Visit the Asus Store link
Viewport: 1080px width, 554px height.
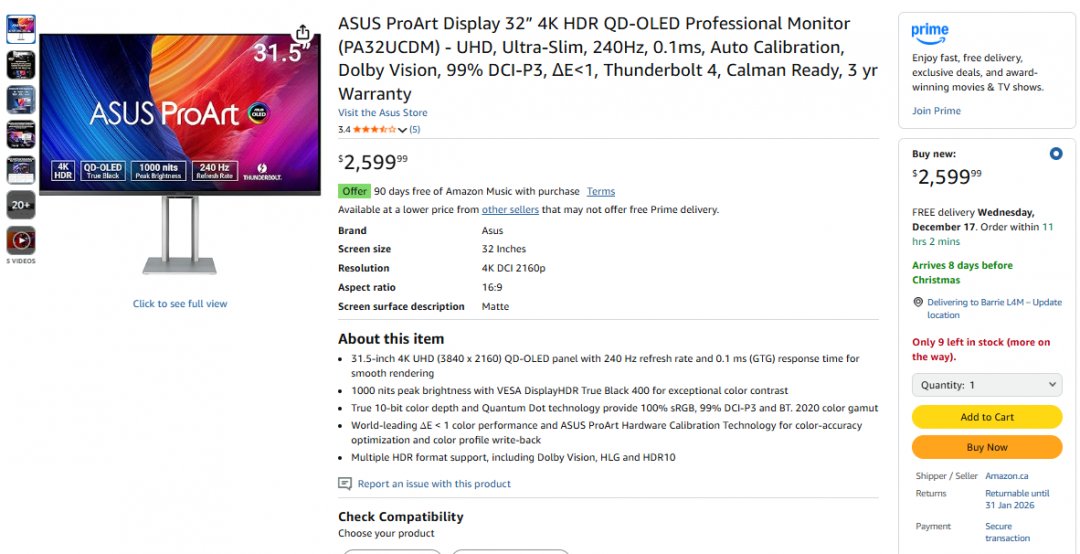tap(382, 113)
